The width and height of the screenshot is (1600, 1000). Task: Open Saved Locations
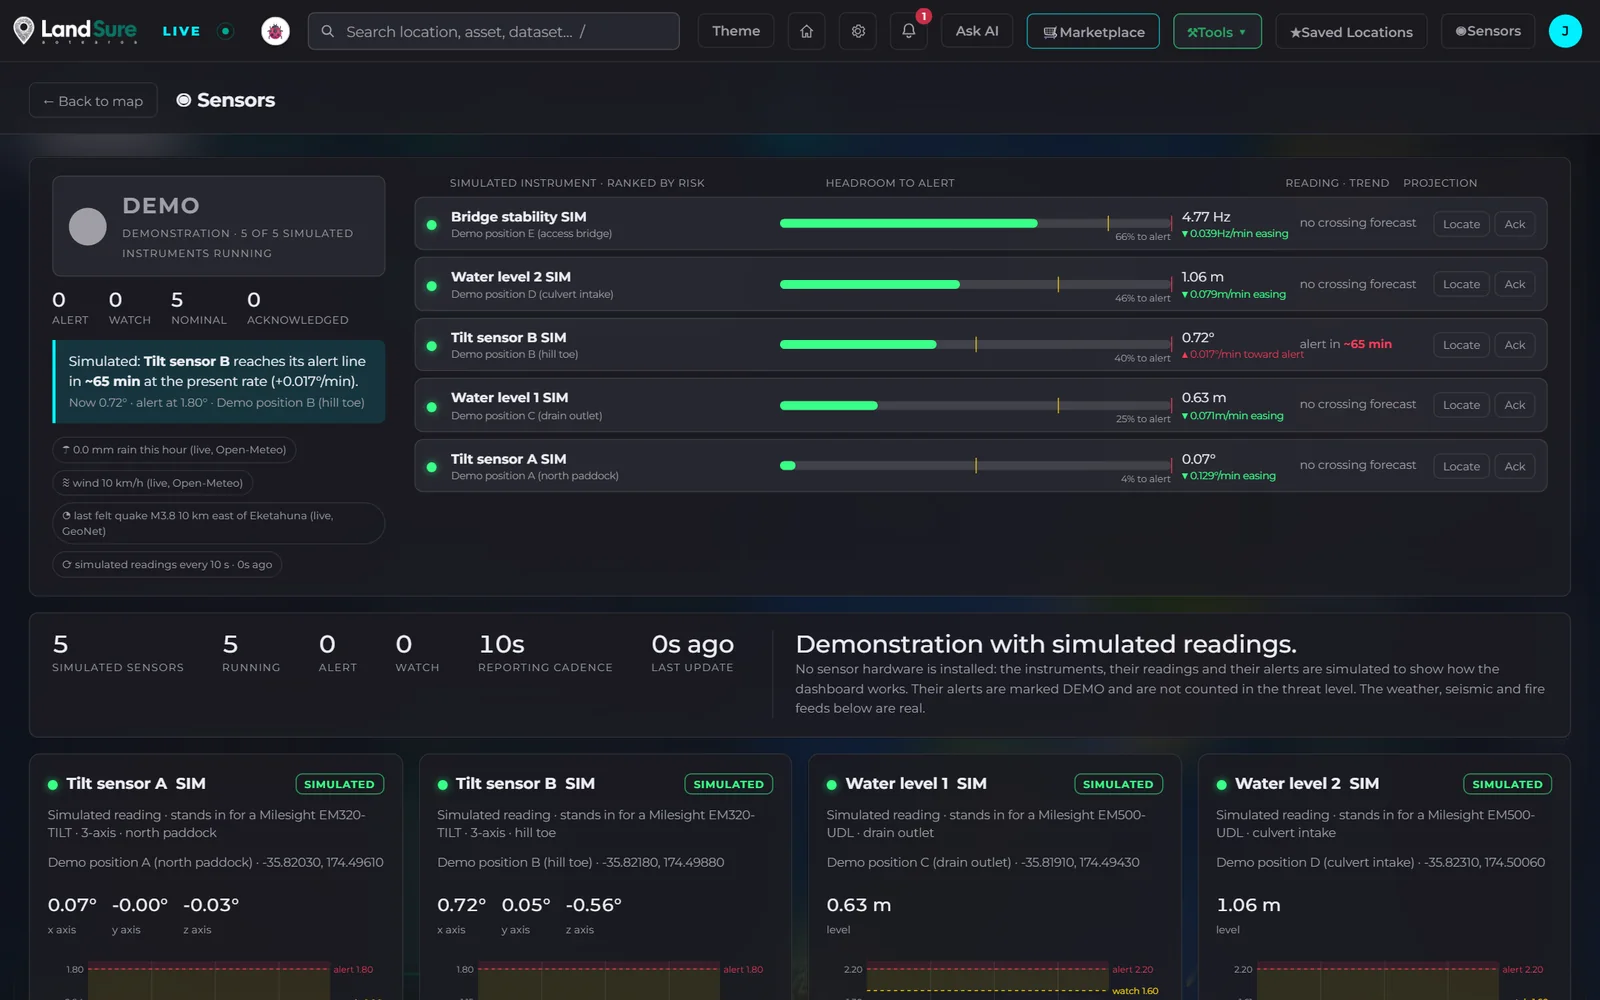[x=1351, y=32]
